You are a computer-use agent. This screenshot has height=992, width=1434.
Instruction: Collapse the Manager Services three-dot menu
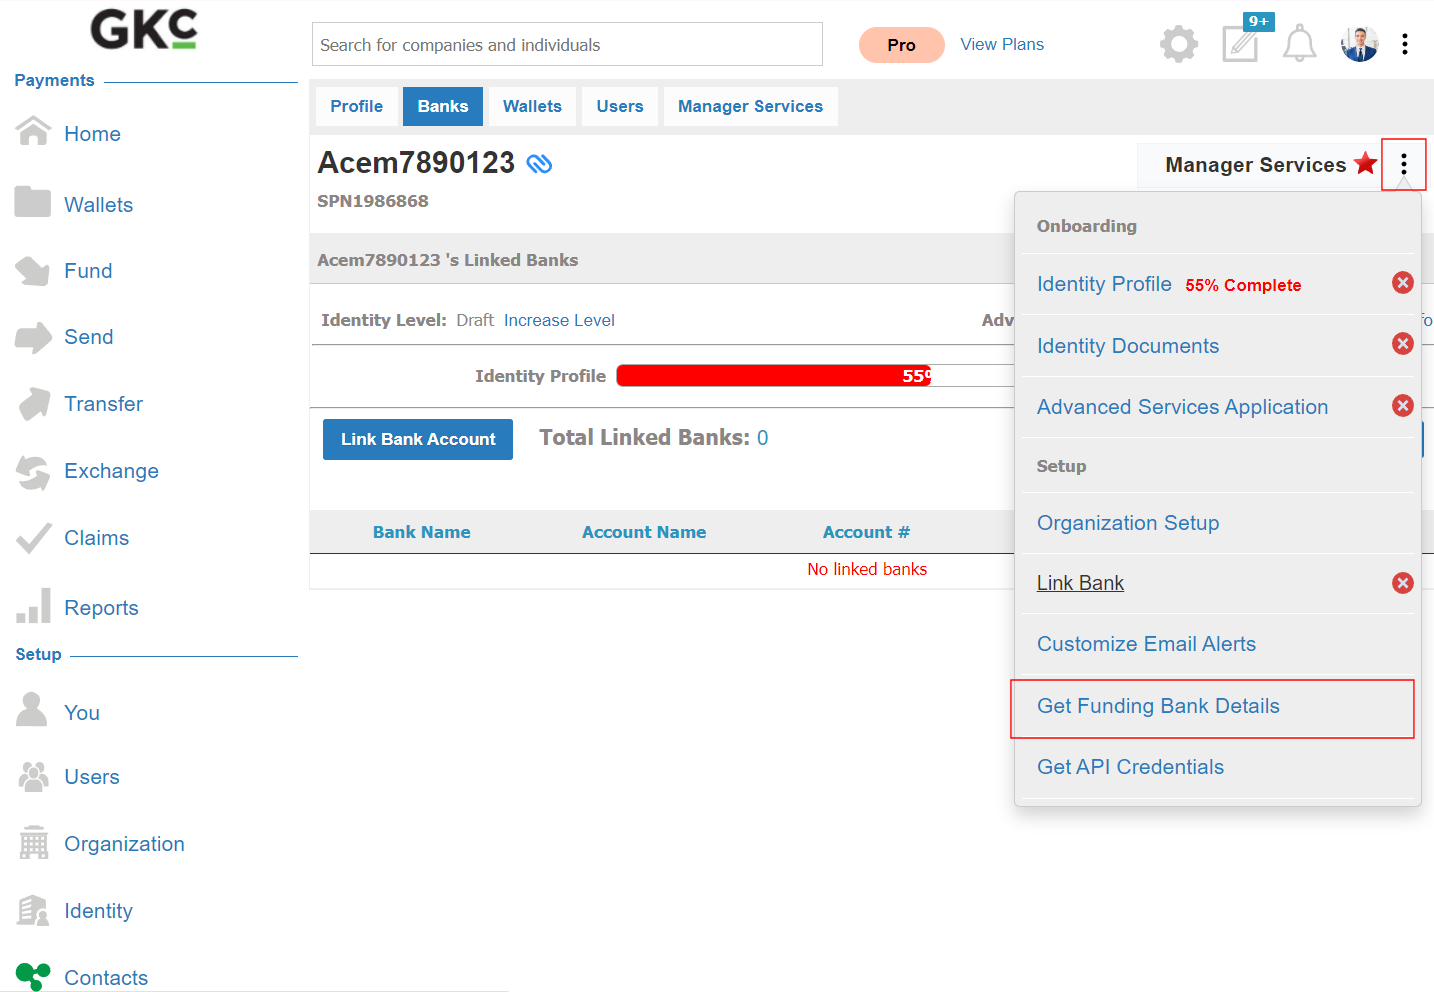pyautogui.click(x=1404, y=164)
